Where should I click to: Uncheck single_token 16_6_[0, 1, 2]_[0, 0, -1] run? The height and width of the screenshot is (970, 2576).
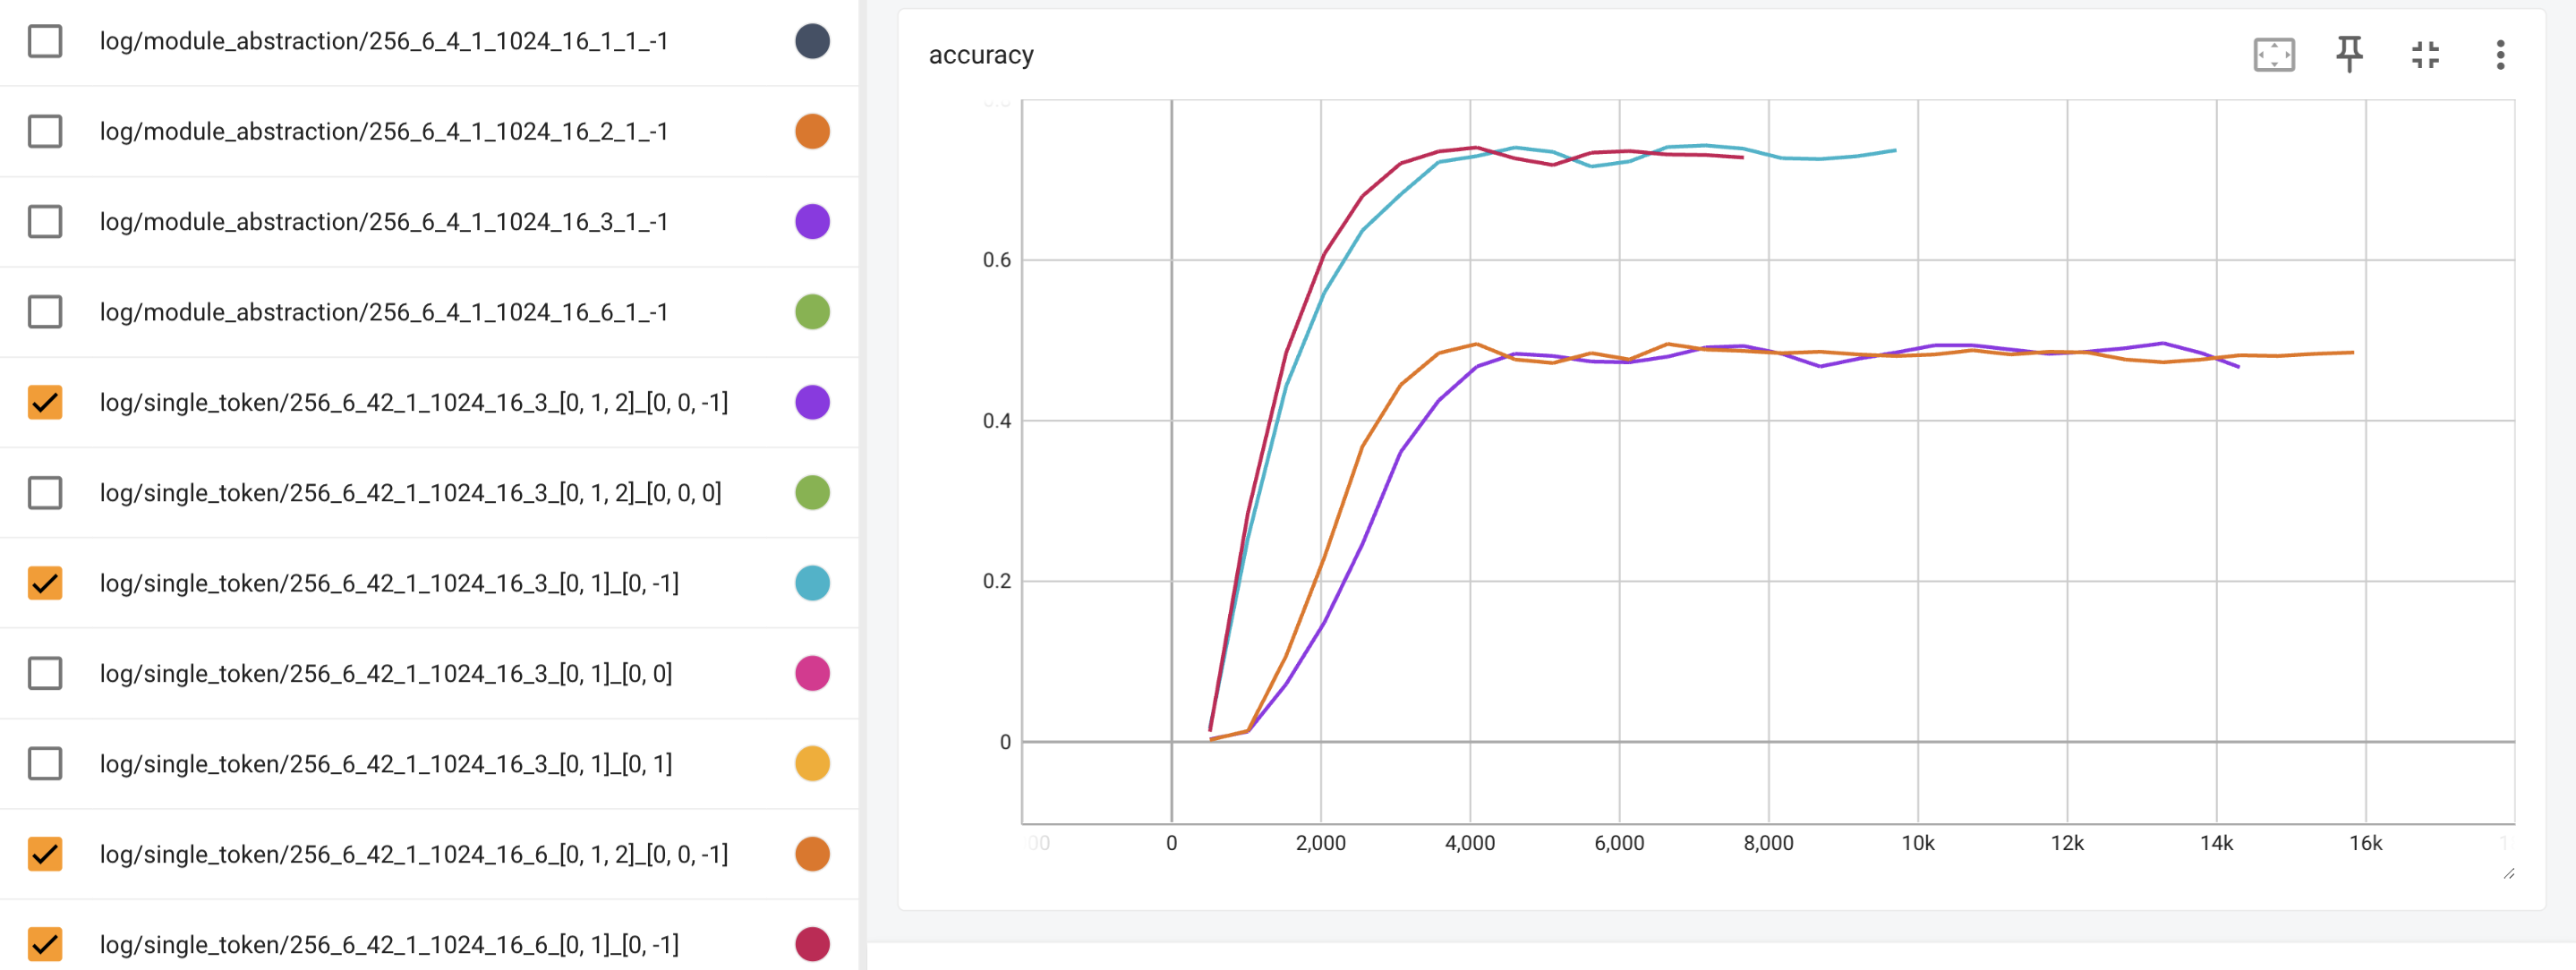pyautogui.click(x=45, y=854)
